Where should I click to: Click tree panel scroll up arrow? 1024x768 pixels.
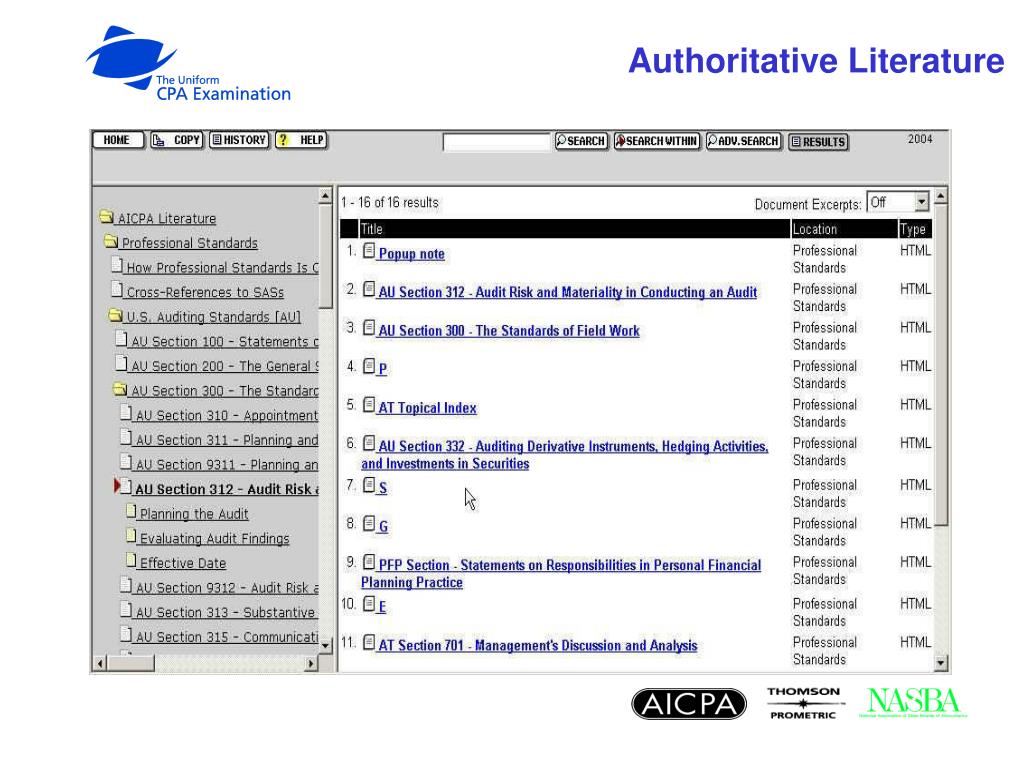[326, 195]
